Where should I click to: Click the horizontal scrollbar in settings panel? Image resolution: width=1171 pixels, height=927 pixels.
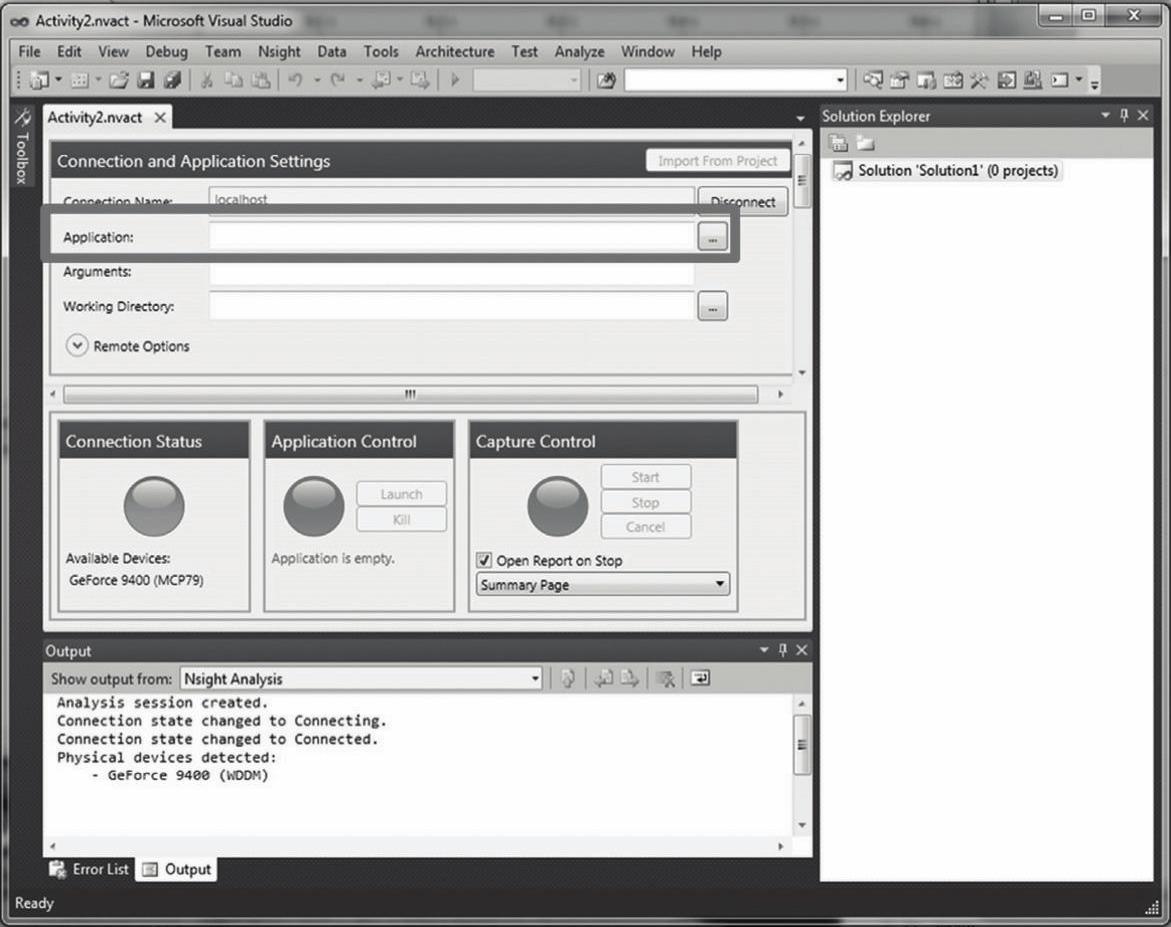click(x=410, y=395)
